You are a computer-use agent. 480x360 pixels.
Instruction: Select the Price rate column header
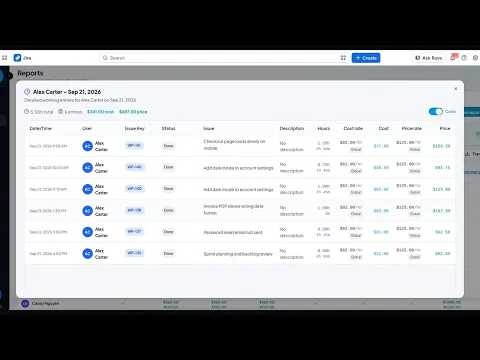pyautogui.click(x=412, y=128)
